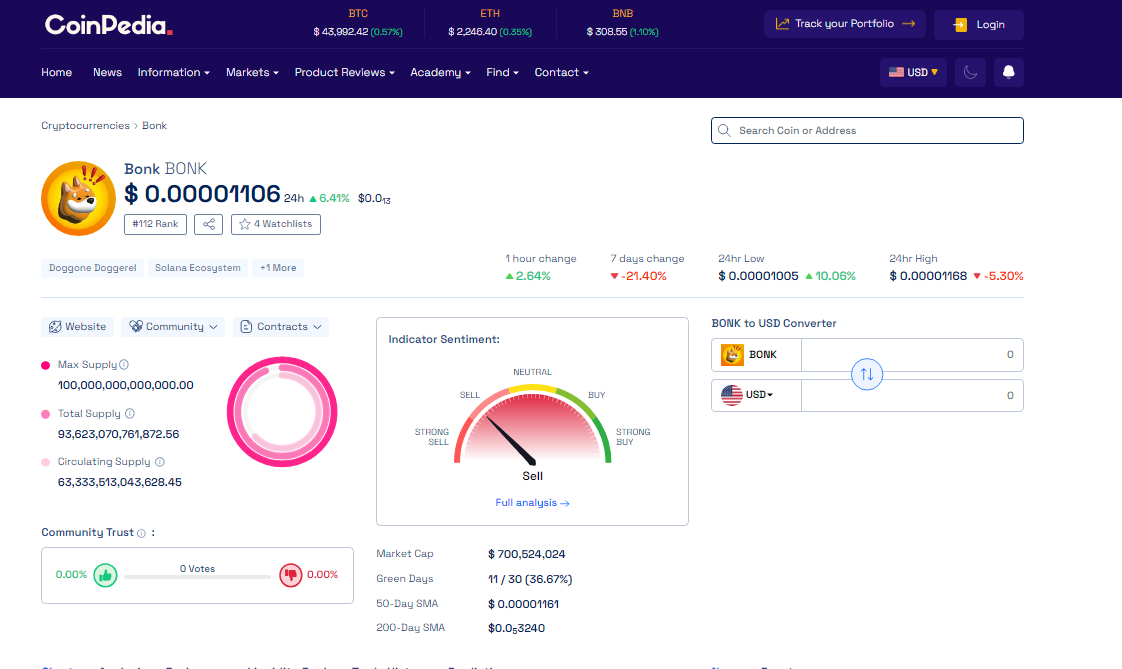Select Solana Ecosystem tag
The image size is (1122, 669).
[x=197, y=268]
